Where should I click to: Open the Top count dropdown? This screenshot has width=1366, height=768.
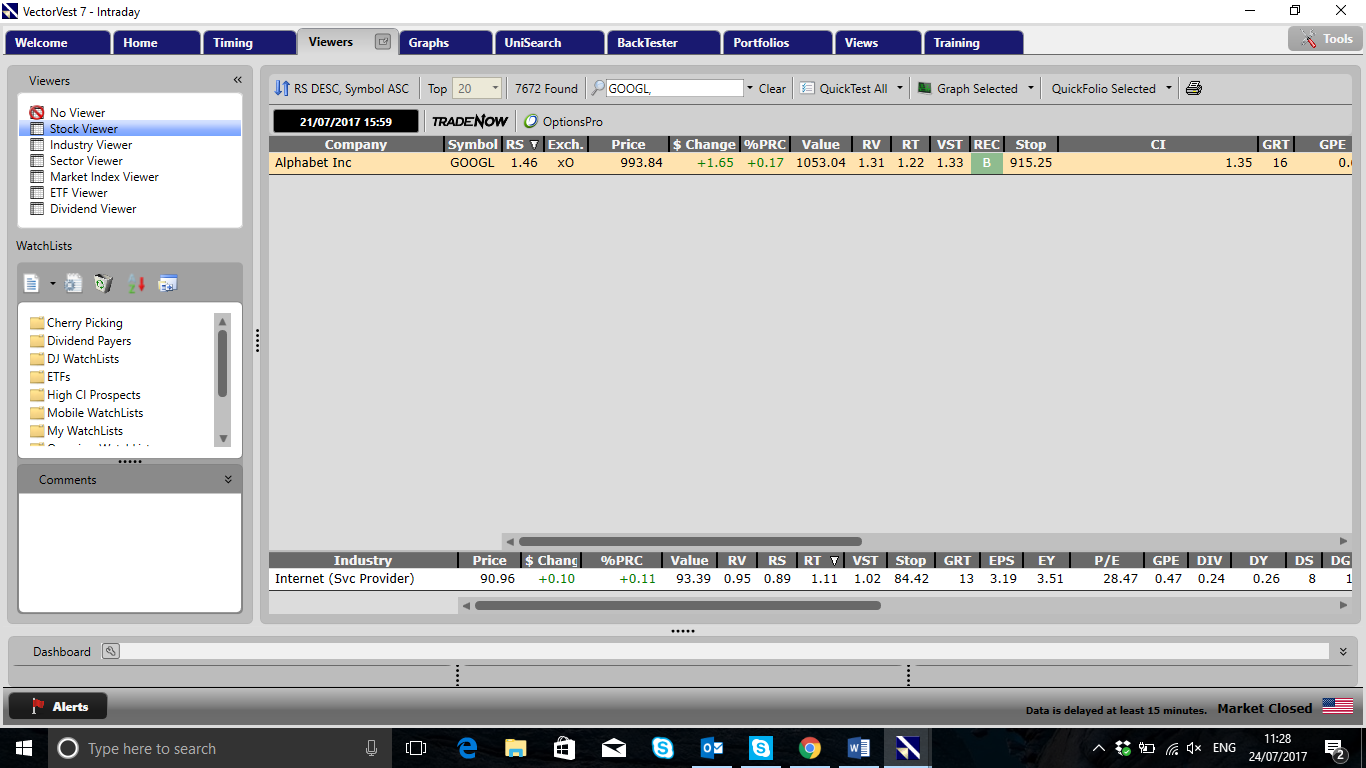pyautogui.click(x=495, y=88)
